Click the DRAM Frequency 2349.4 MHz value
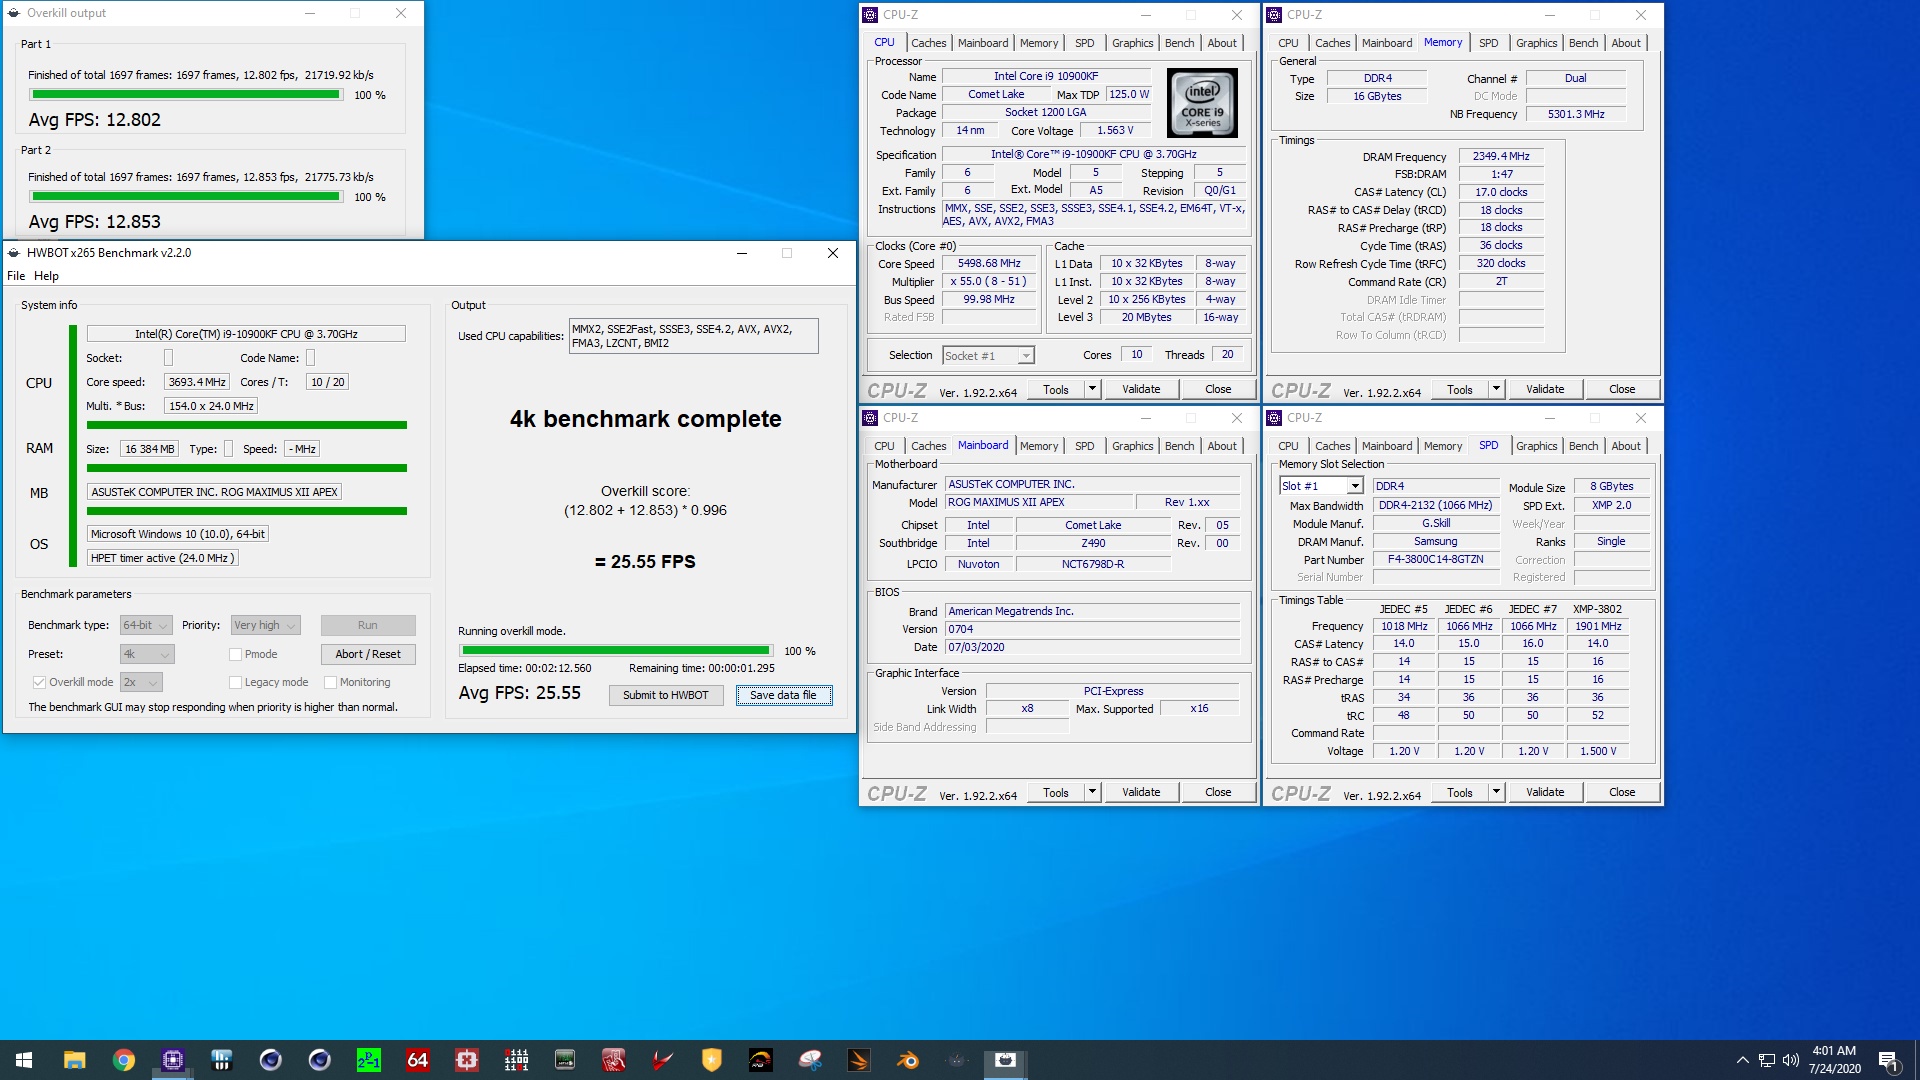The height and width of the screenshot is (1080, 1920). coord(1501,156)
